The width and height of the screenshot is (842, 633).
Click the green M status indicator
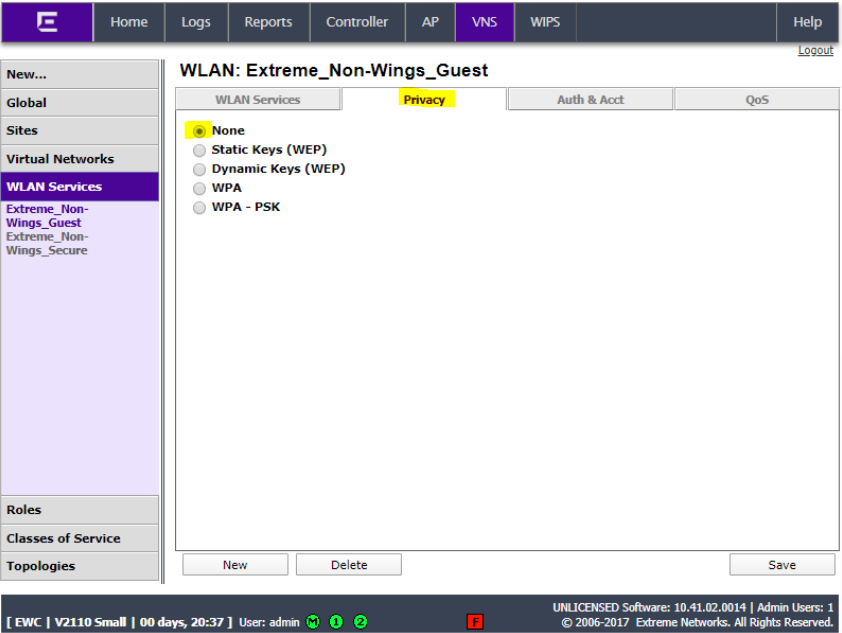click(313, 622)
